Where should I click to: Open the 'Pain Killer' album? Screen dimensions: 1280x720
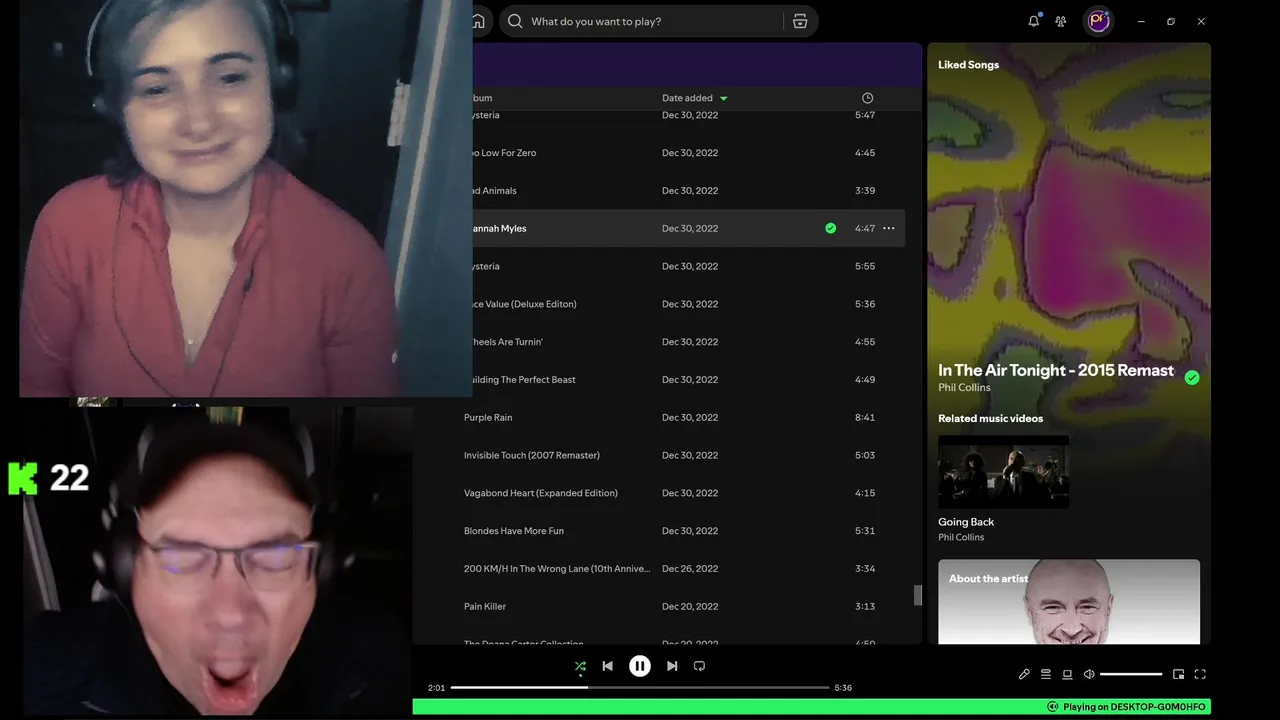tap(485, 606)
